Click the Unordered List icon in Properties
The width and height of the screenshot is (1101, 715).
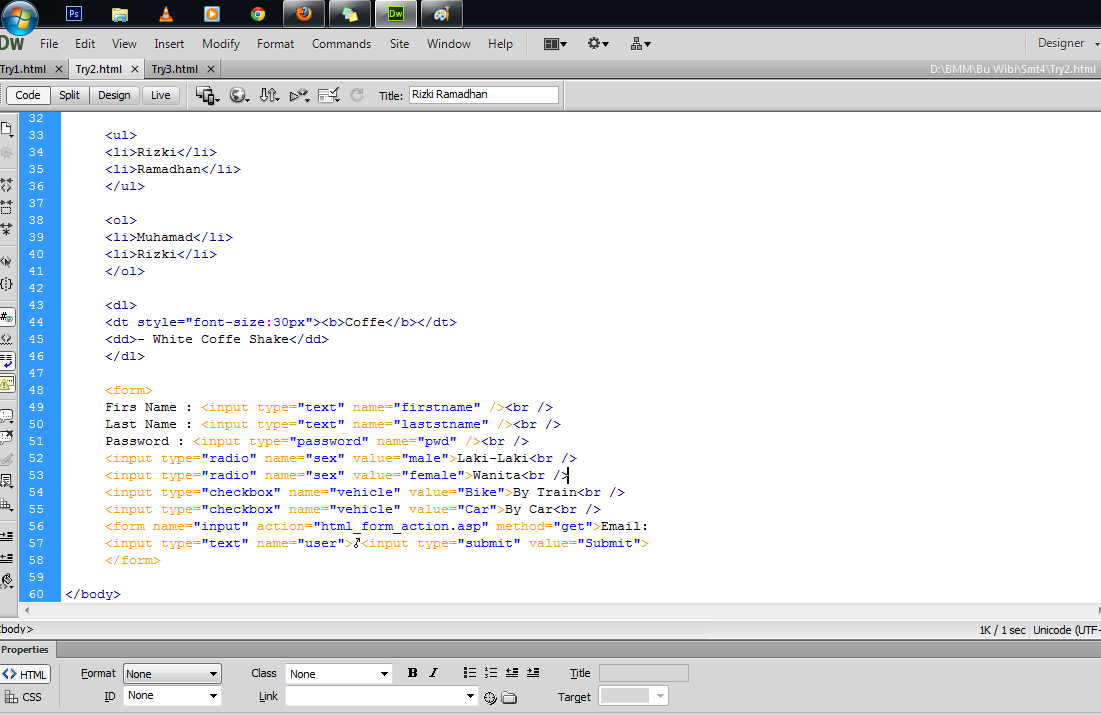470,673
